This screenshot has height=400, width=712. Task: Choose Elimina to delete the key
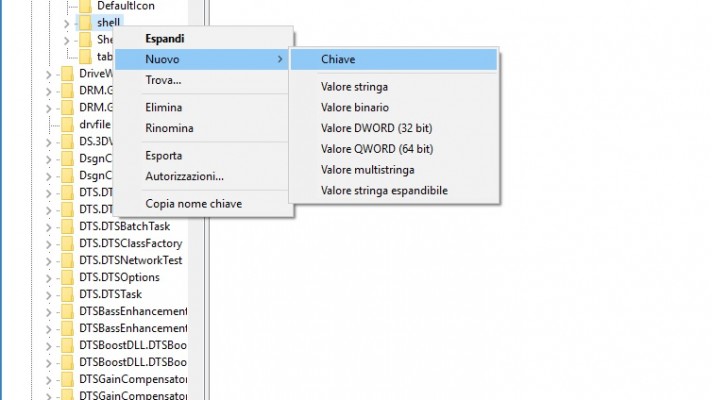pyautogui.click(x=202, y=108)
